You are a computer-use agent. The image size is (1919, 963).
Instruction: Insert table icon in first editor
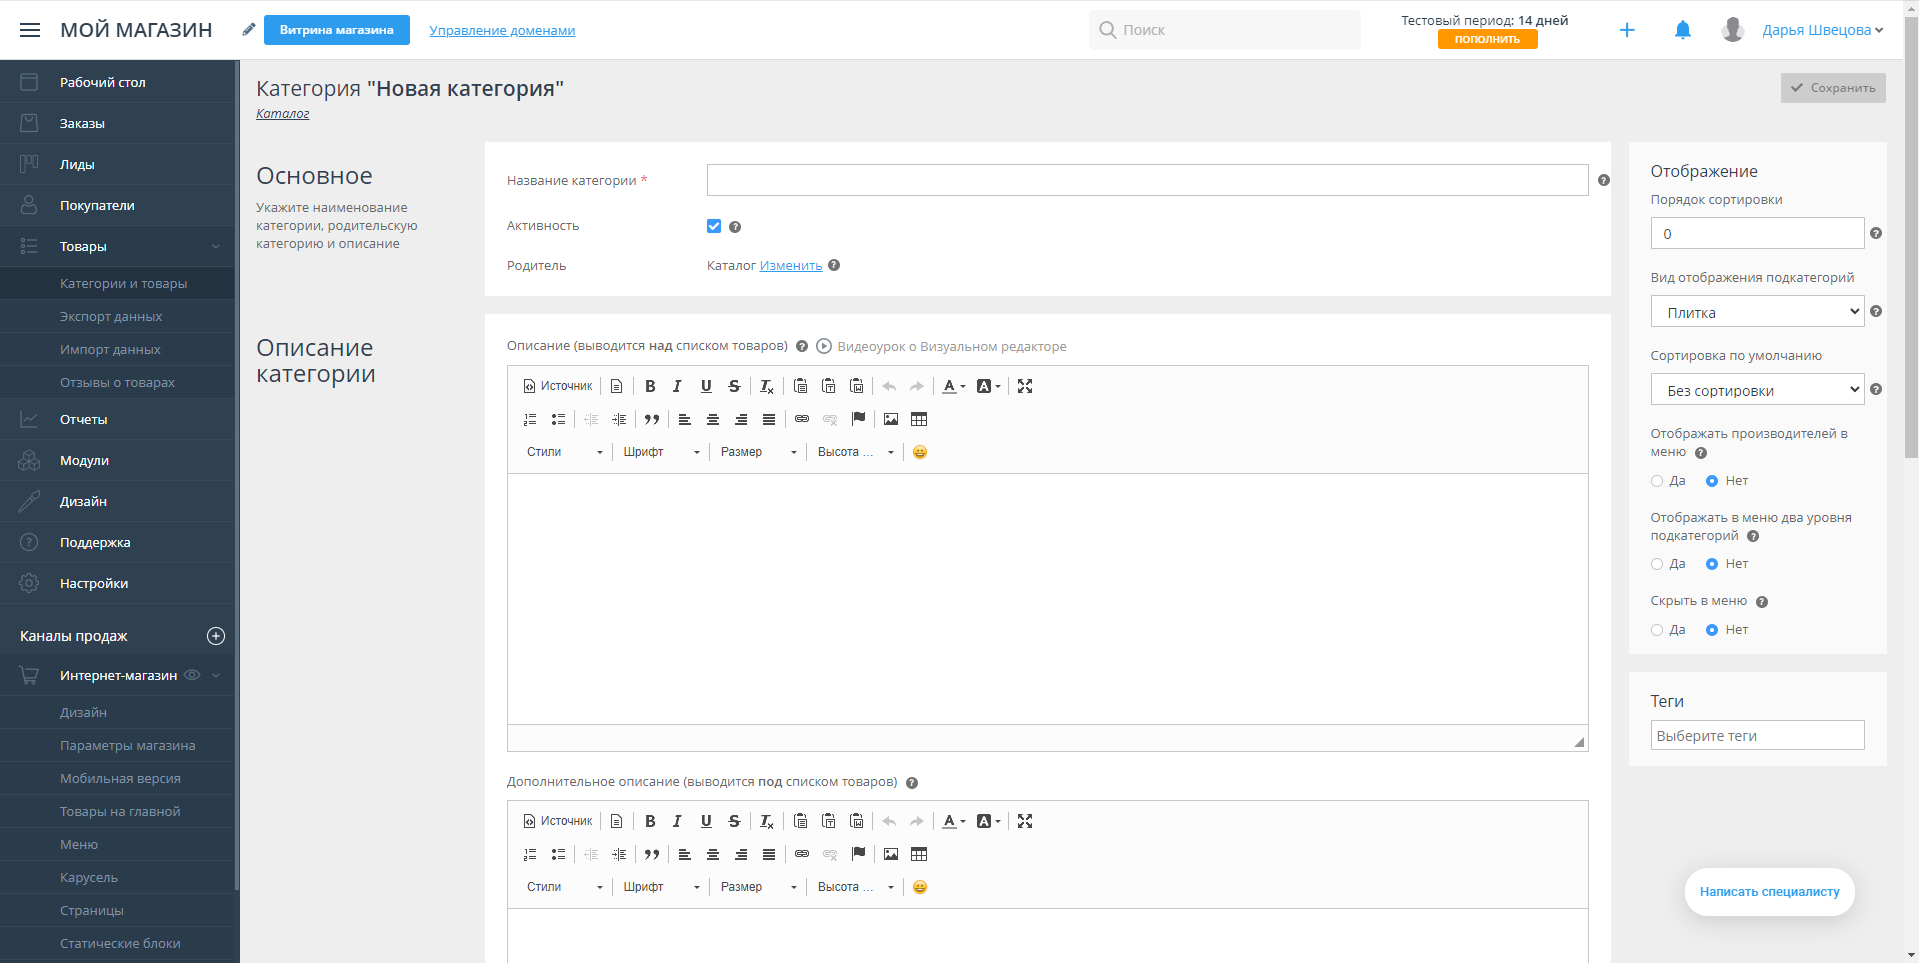[919, 419]
